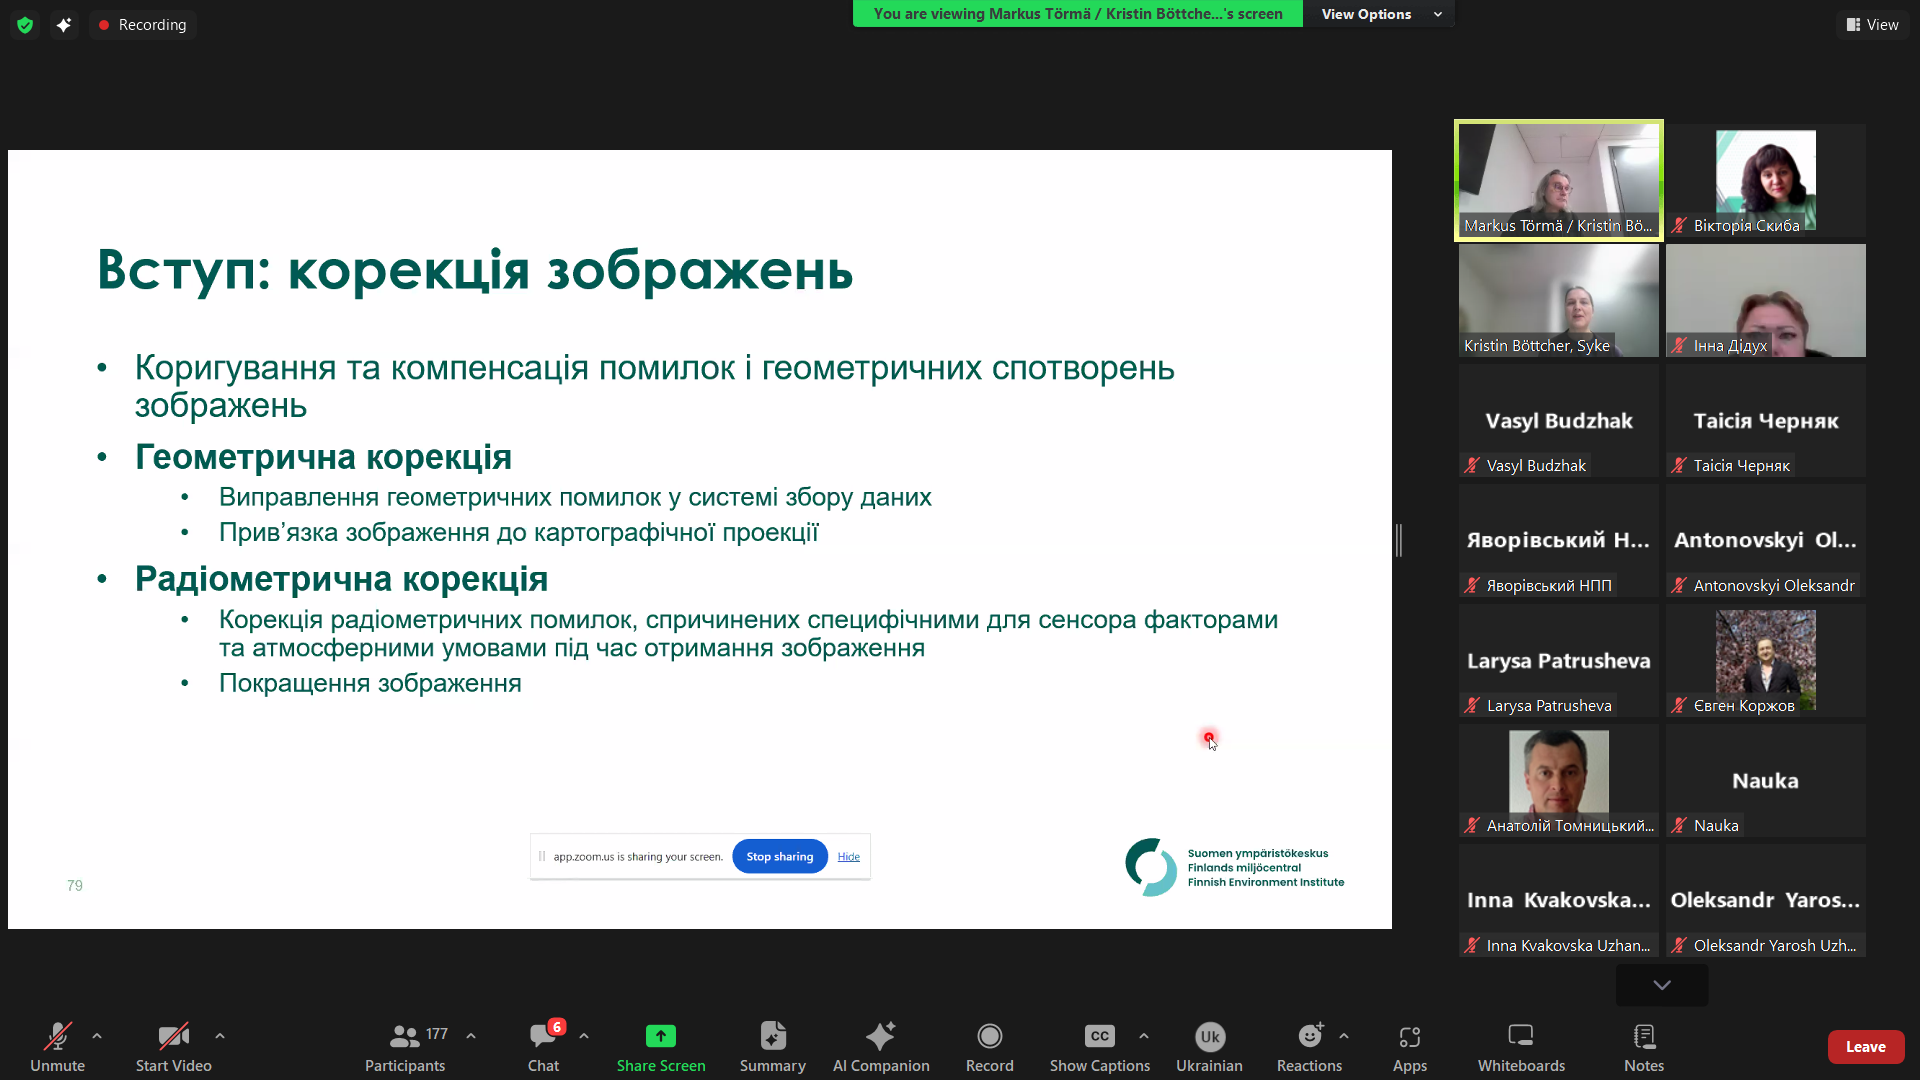The height and width of the screenshot is (1080, 1920).
Task: Open the View Options dropdown
Action: 1378,14
